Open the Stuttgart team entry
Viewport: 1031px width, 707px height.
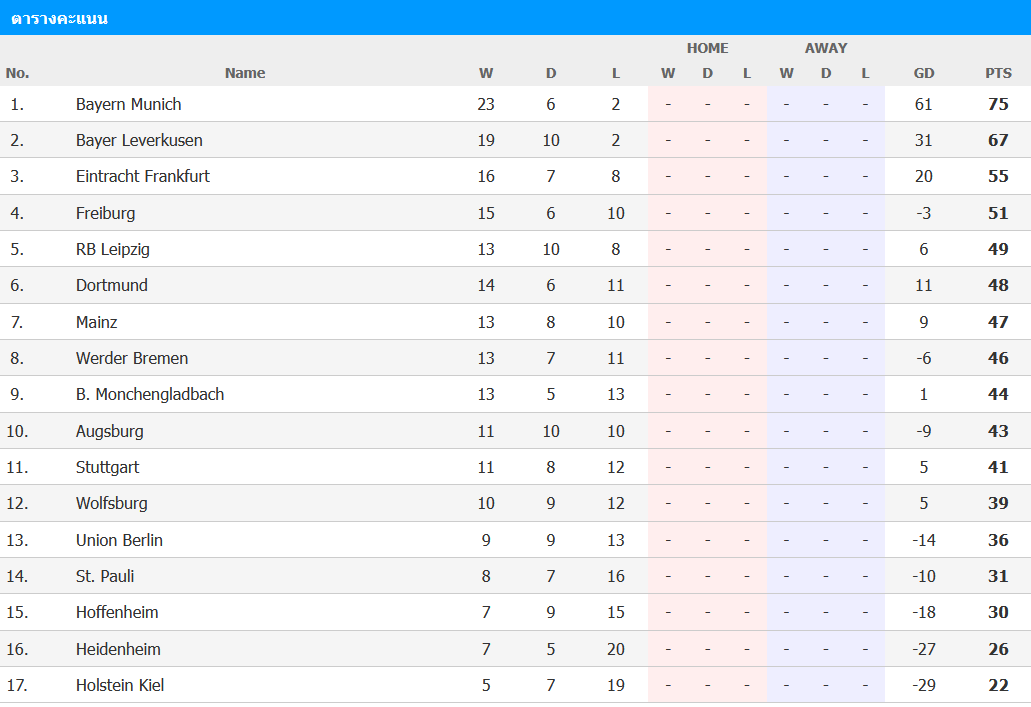pos(107,468)
